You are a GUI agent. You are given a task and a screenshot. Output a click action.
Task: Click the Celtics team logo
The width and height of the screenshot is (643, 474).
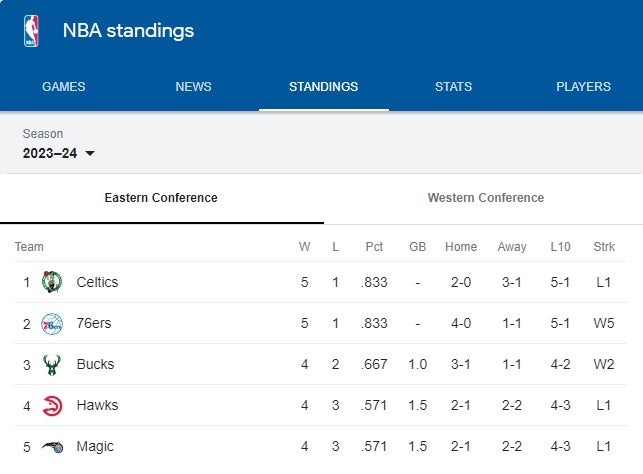[52, 282]
